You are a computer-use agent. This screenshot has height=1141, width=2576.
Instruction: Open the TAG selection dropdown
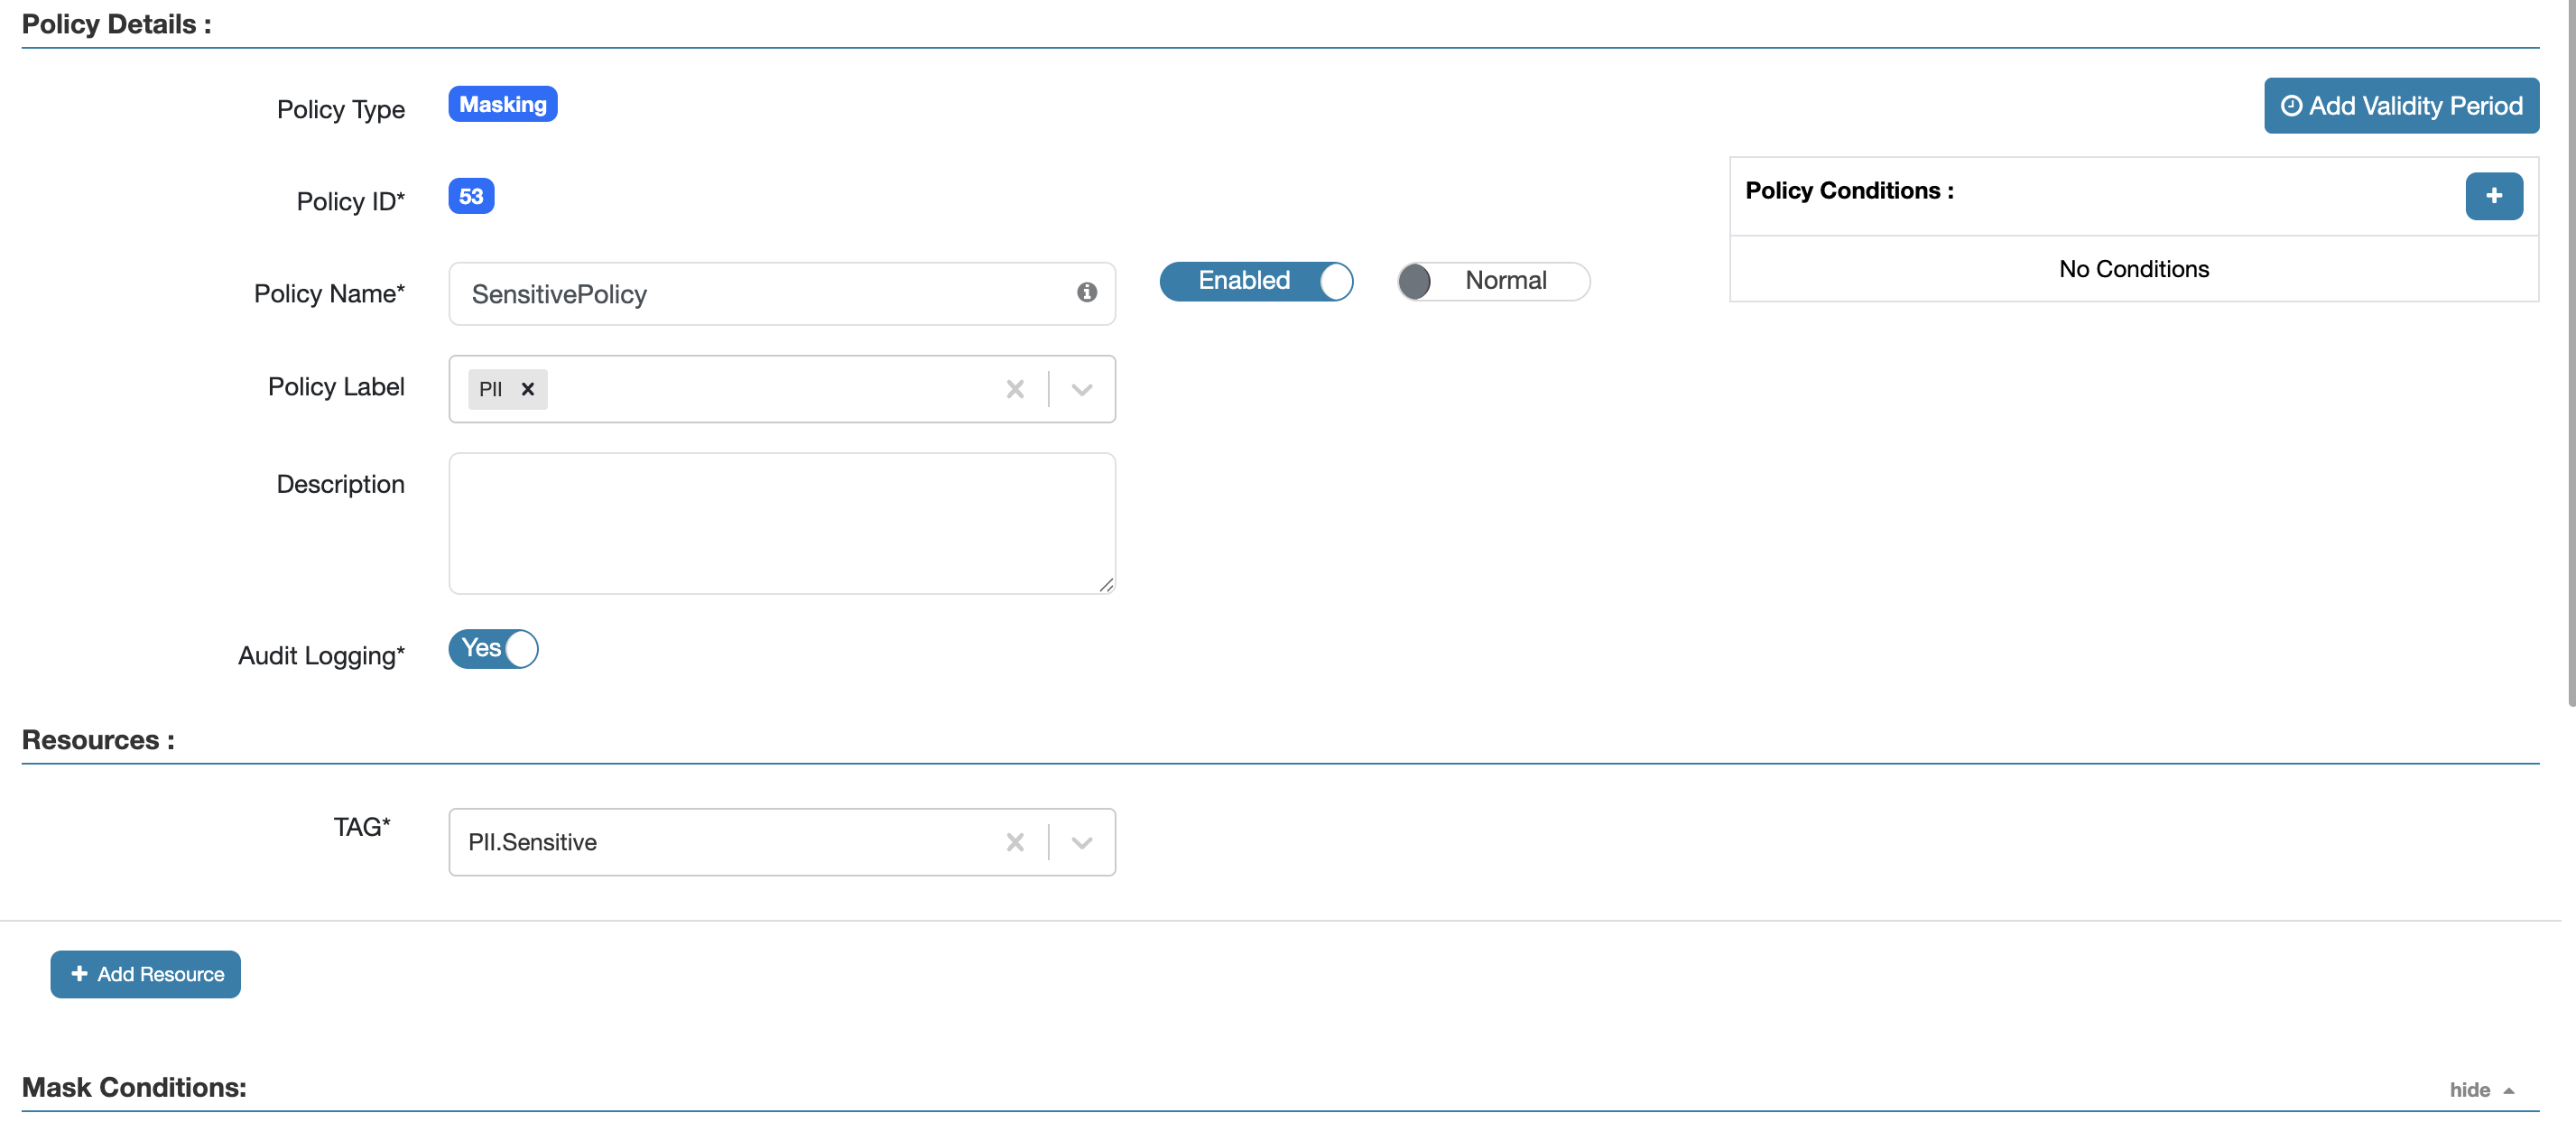point(1081,842)
